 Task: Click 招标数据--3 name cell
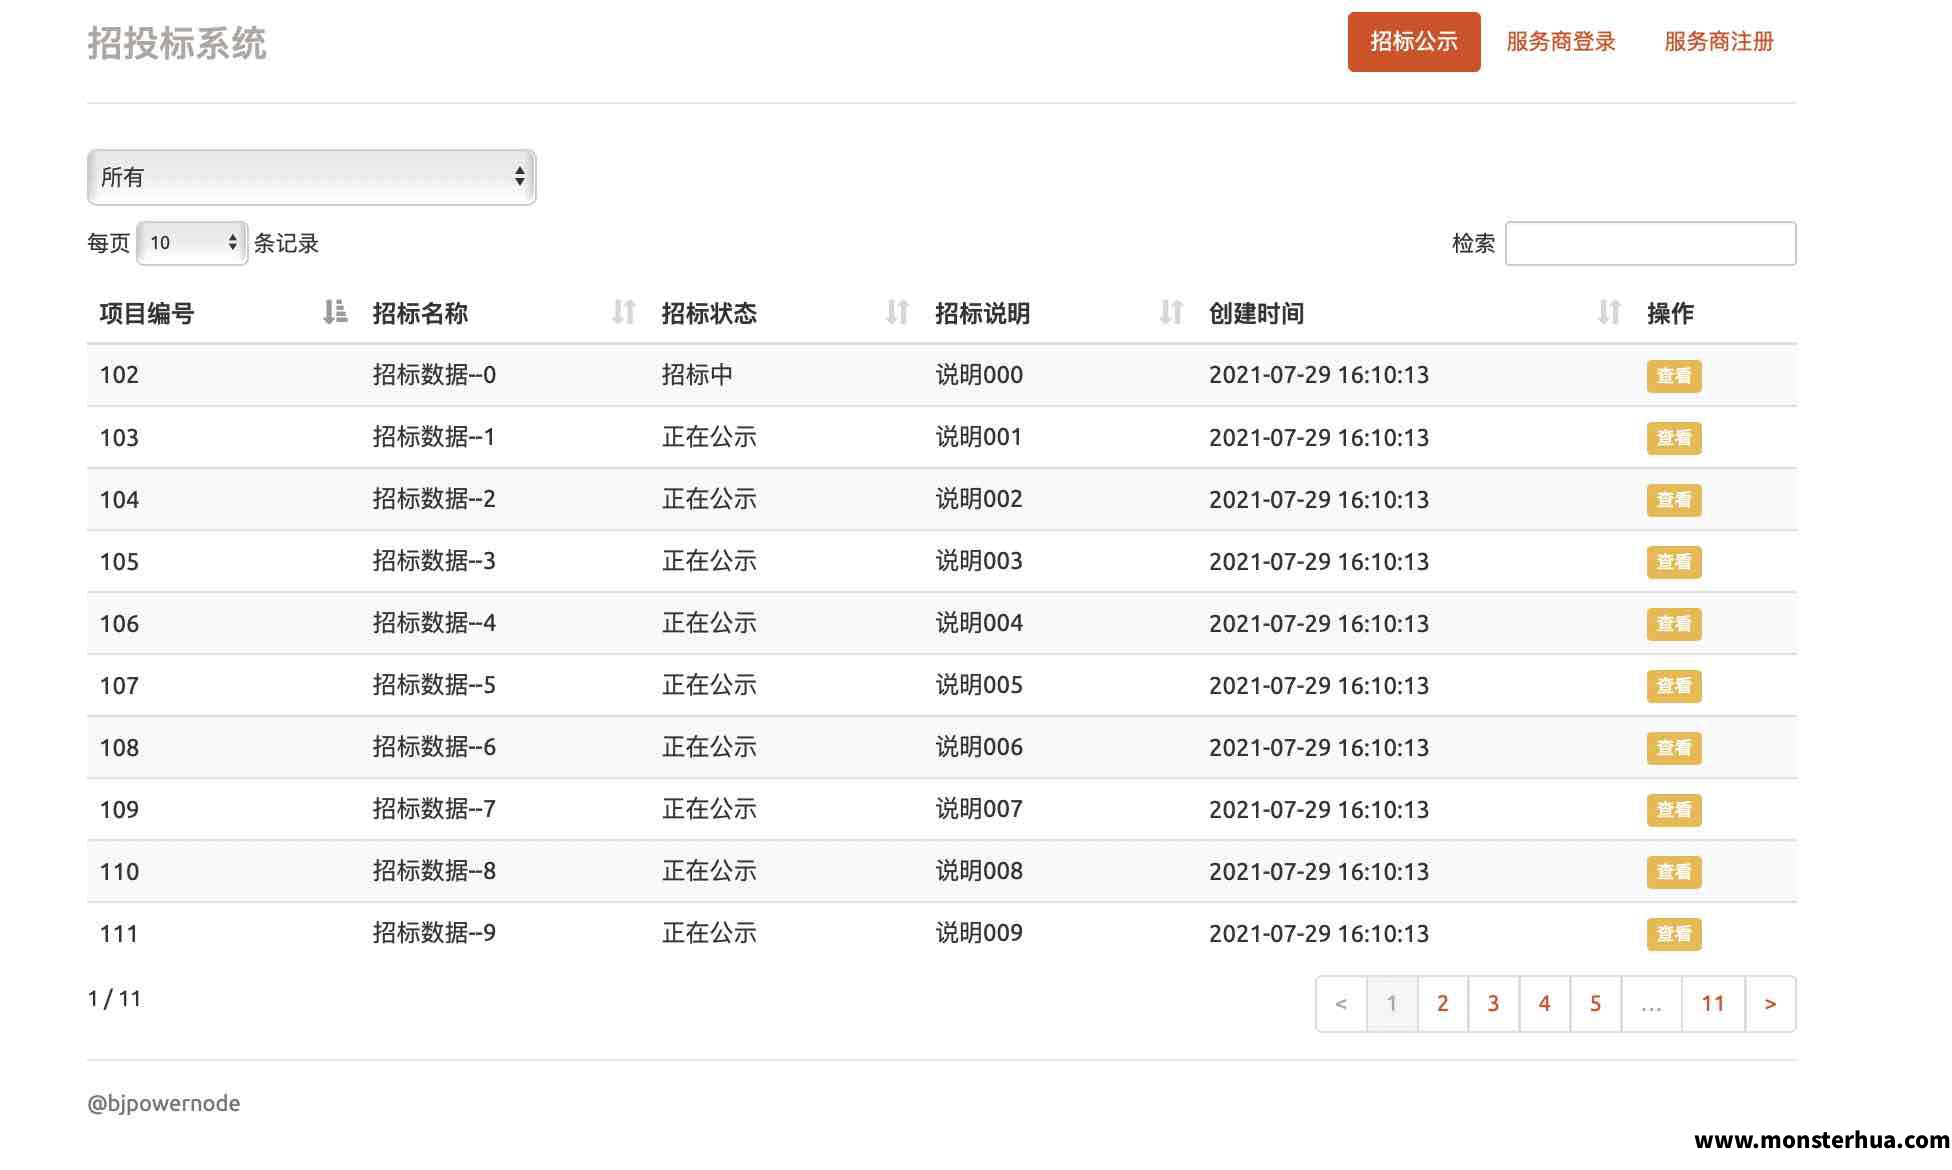click(434, 561)
